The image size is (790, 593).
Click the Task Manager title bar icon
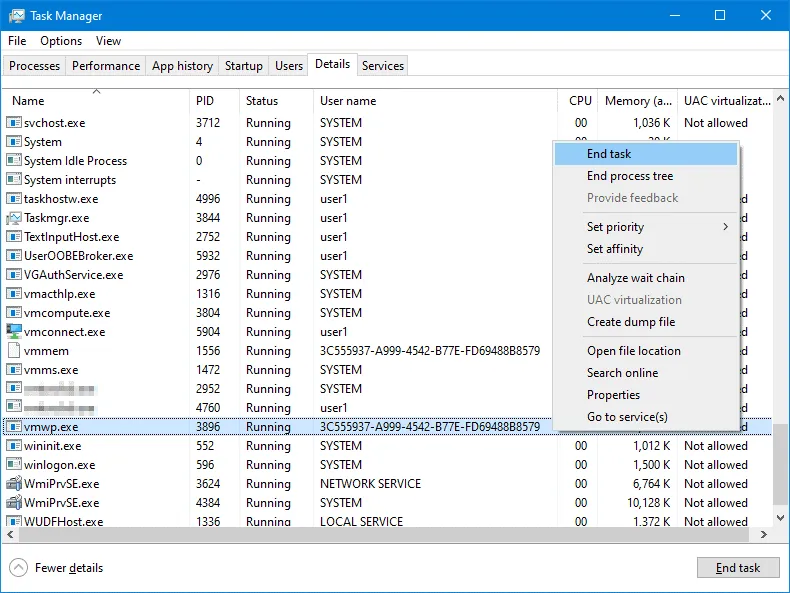click(x=17, y=16)
